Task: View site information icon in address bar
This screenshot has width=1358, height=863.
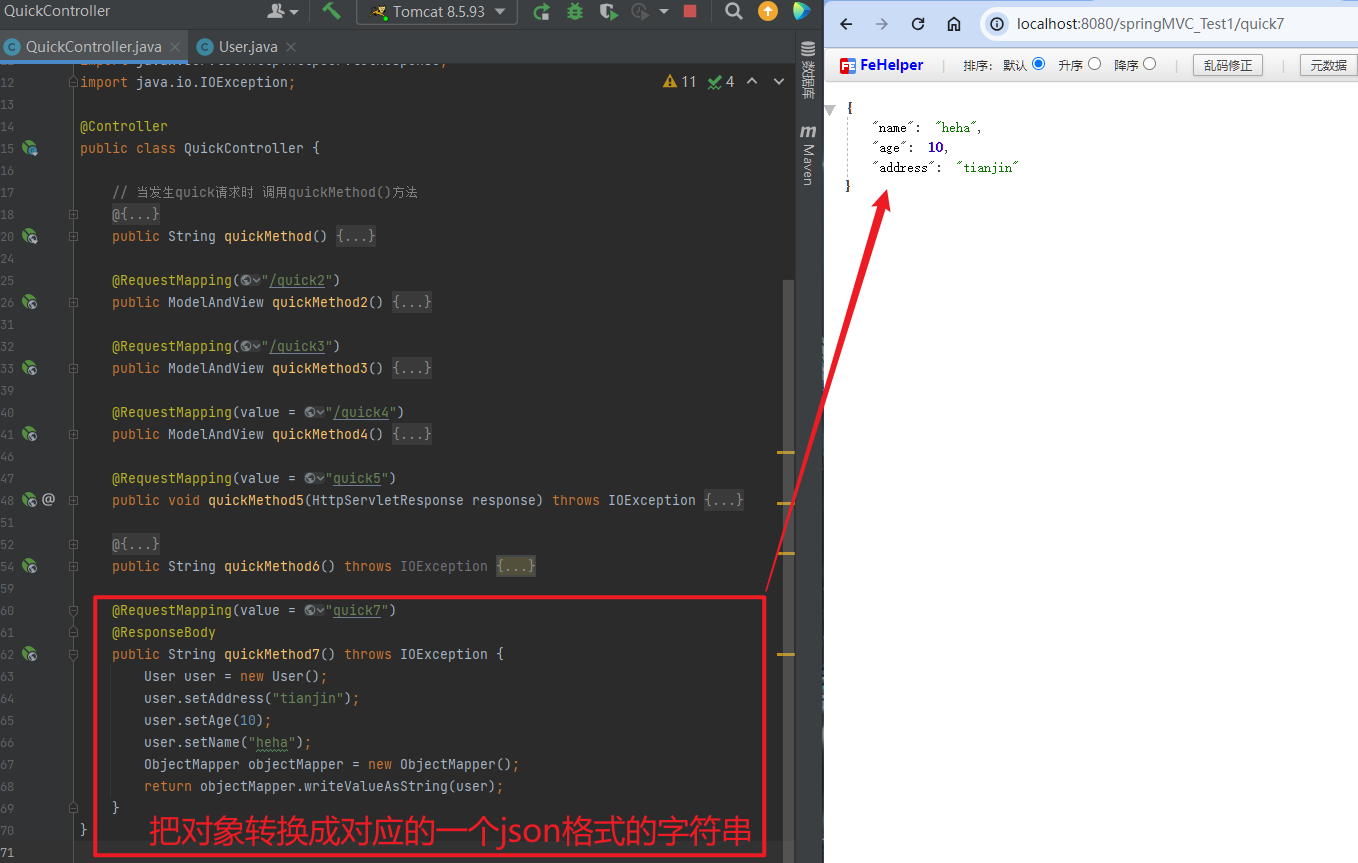Action: tap(997, 24)
